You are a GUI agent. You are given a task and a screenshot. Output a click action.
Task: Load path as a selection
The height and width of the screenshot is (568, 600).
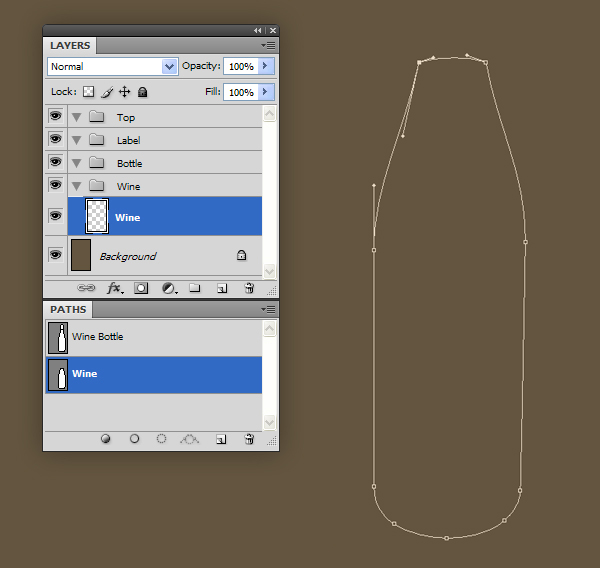(x=161, y=439)
